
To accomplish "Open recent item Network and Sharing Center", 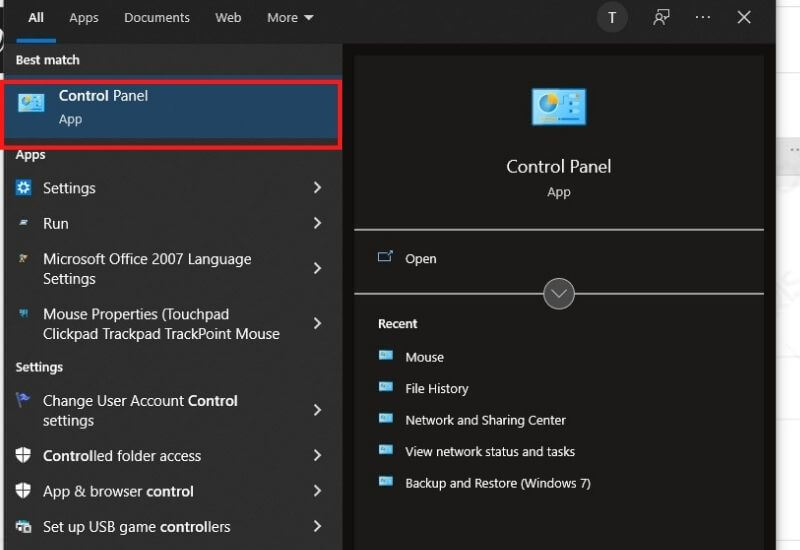I will click(x=485, y=420).
